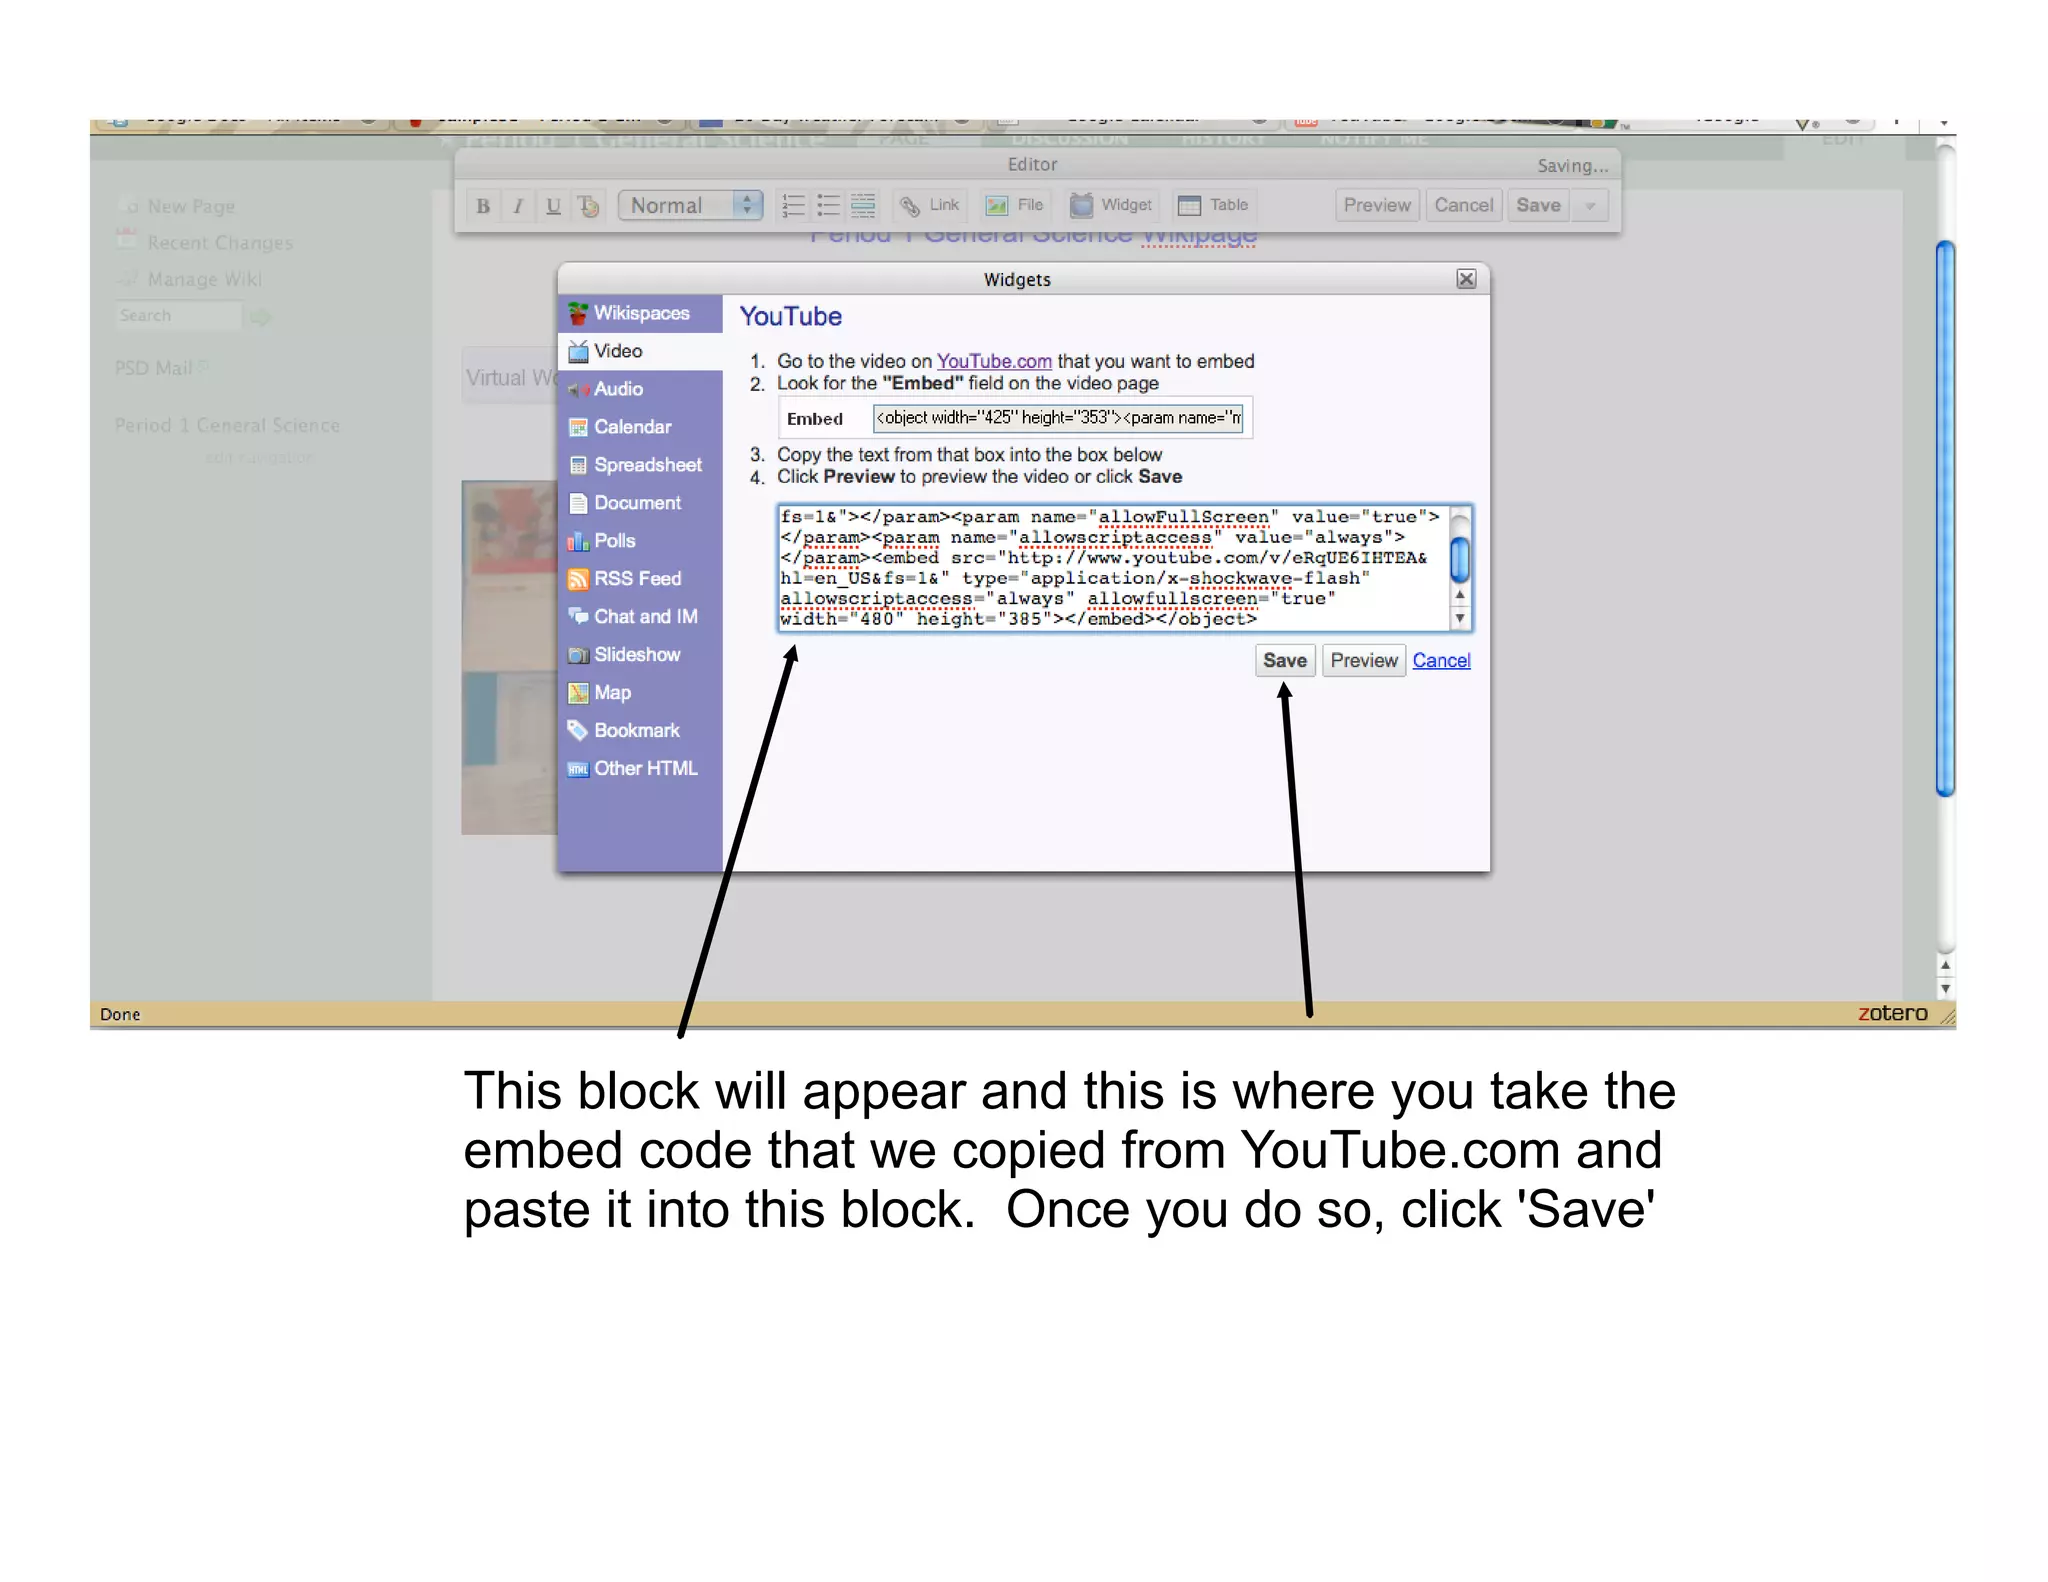
Task: Insert a numbered list
Action: pyautogui.click(x=793, y=206)
